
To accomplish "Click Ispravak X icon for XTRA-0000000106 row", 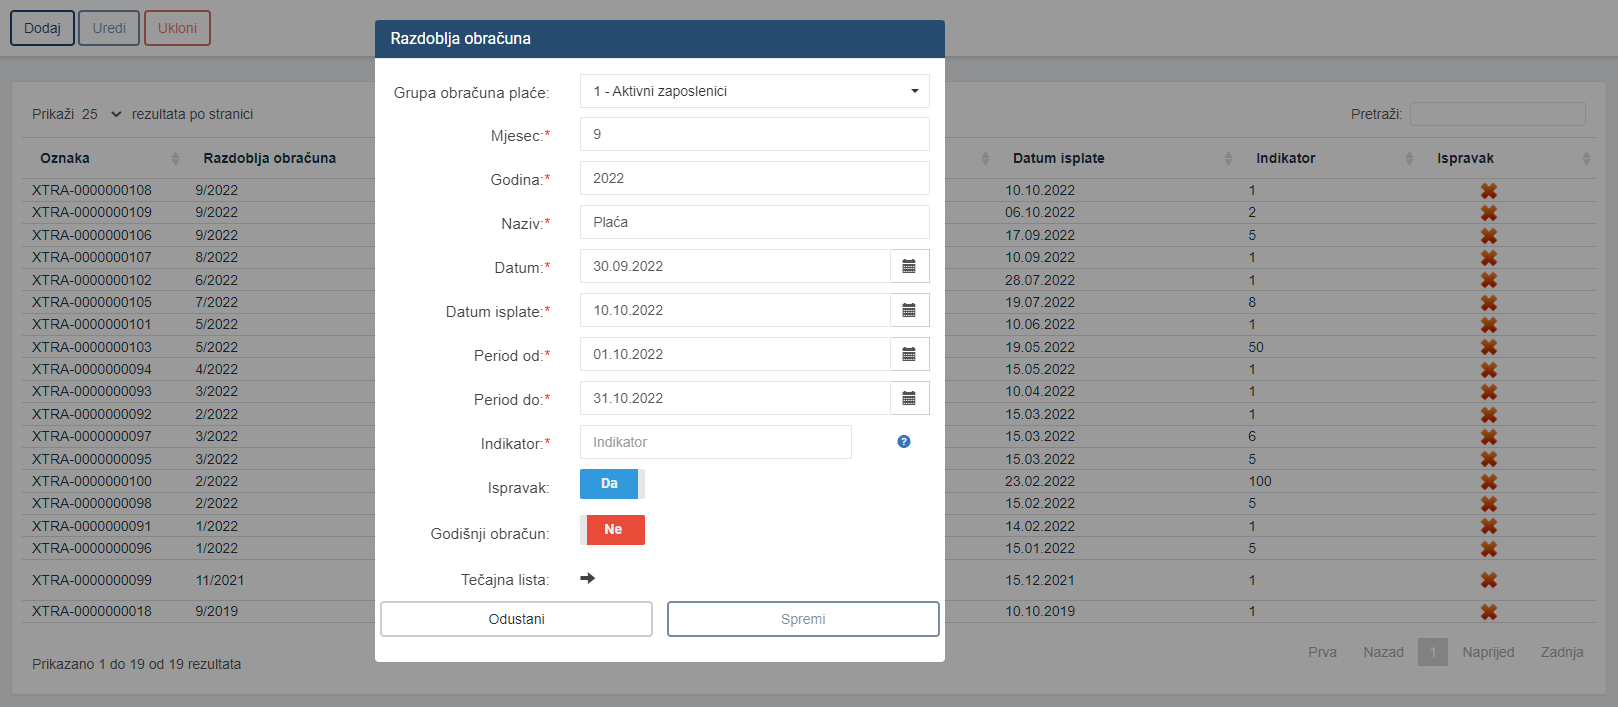I will coord(1489,235).
